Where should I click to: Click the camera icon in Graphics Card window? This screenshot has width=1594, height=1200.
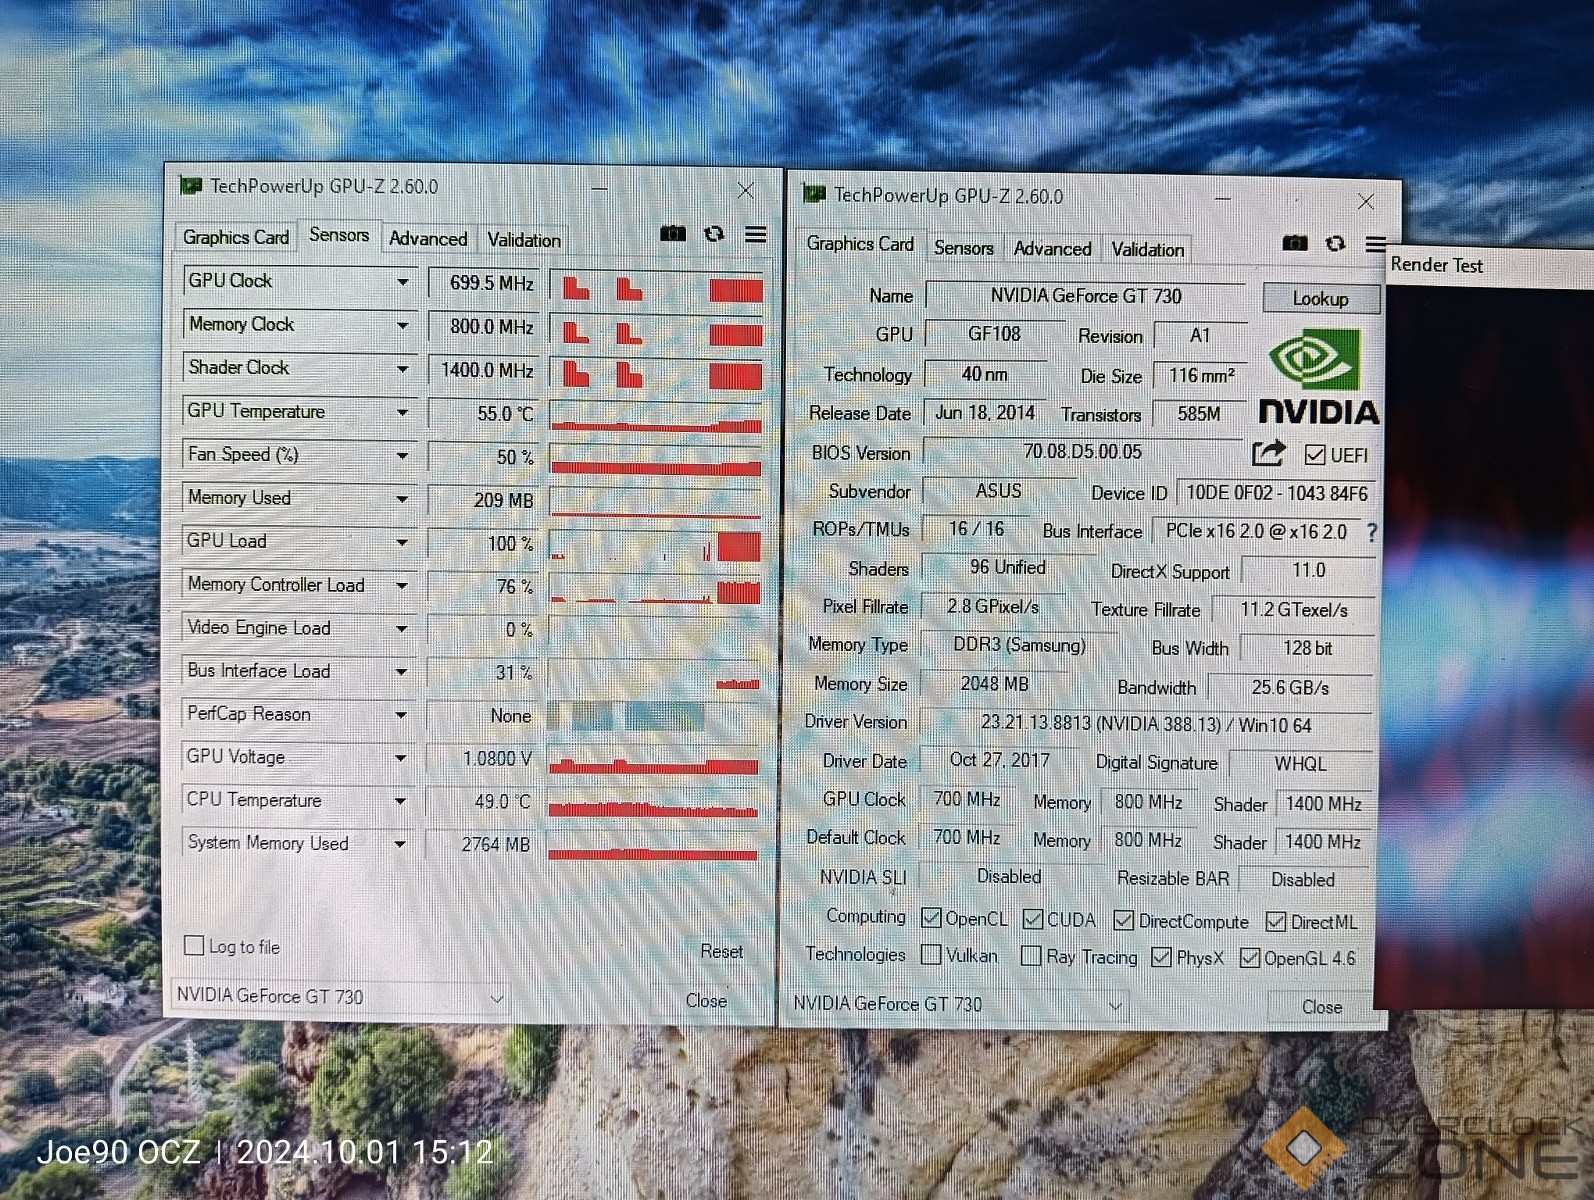tap(1295, 243)
